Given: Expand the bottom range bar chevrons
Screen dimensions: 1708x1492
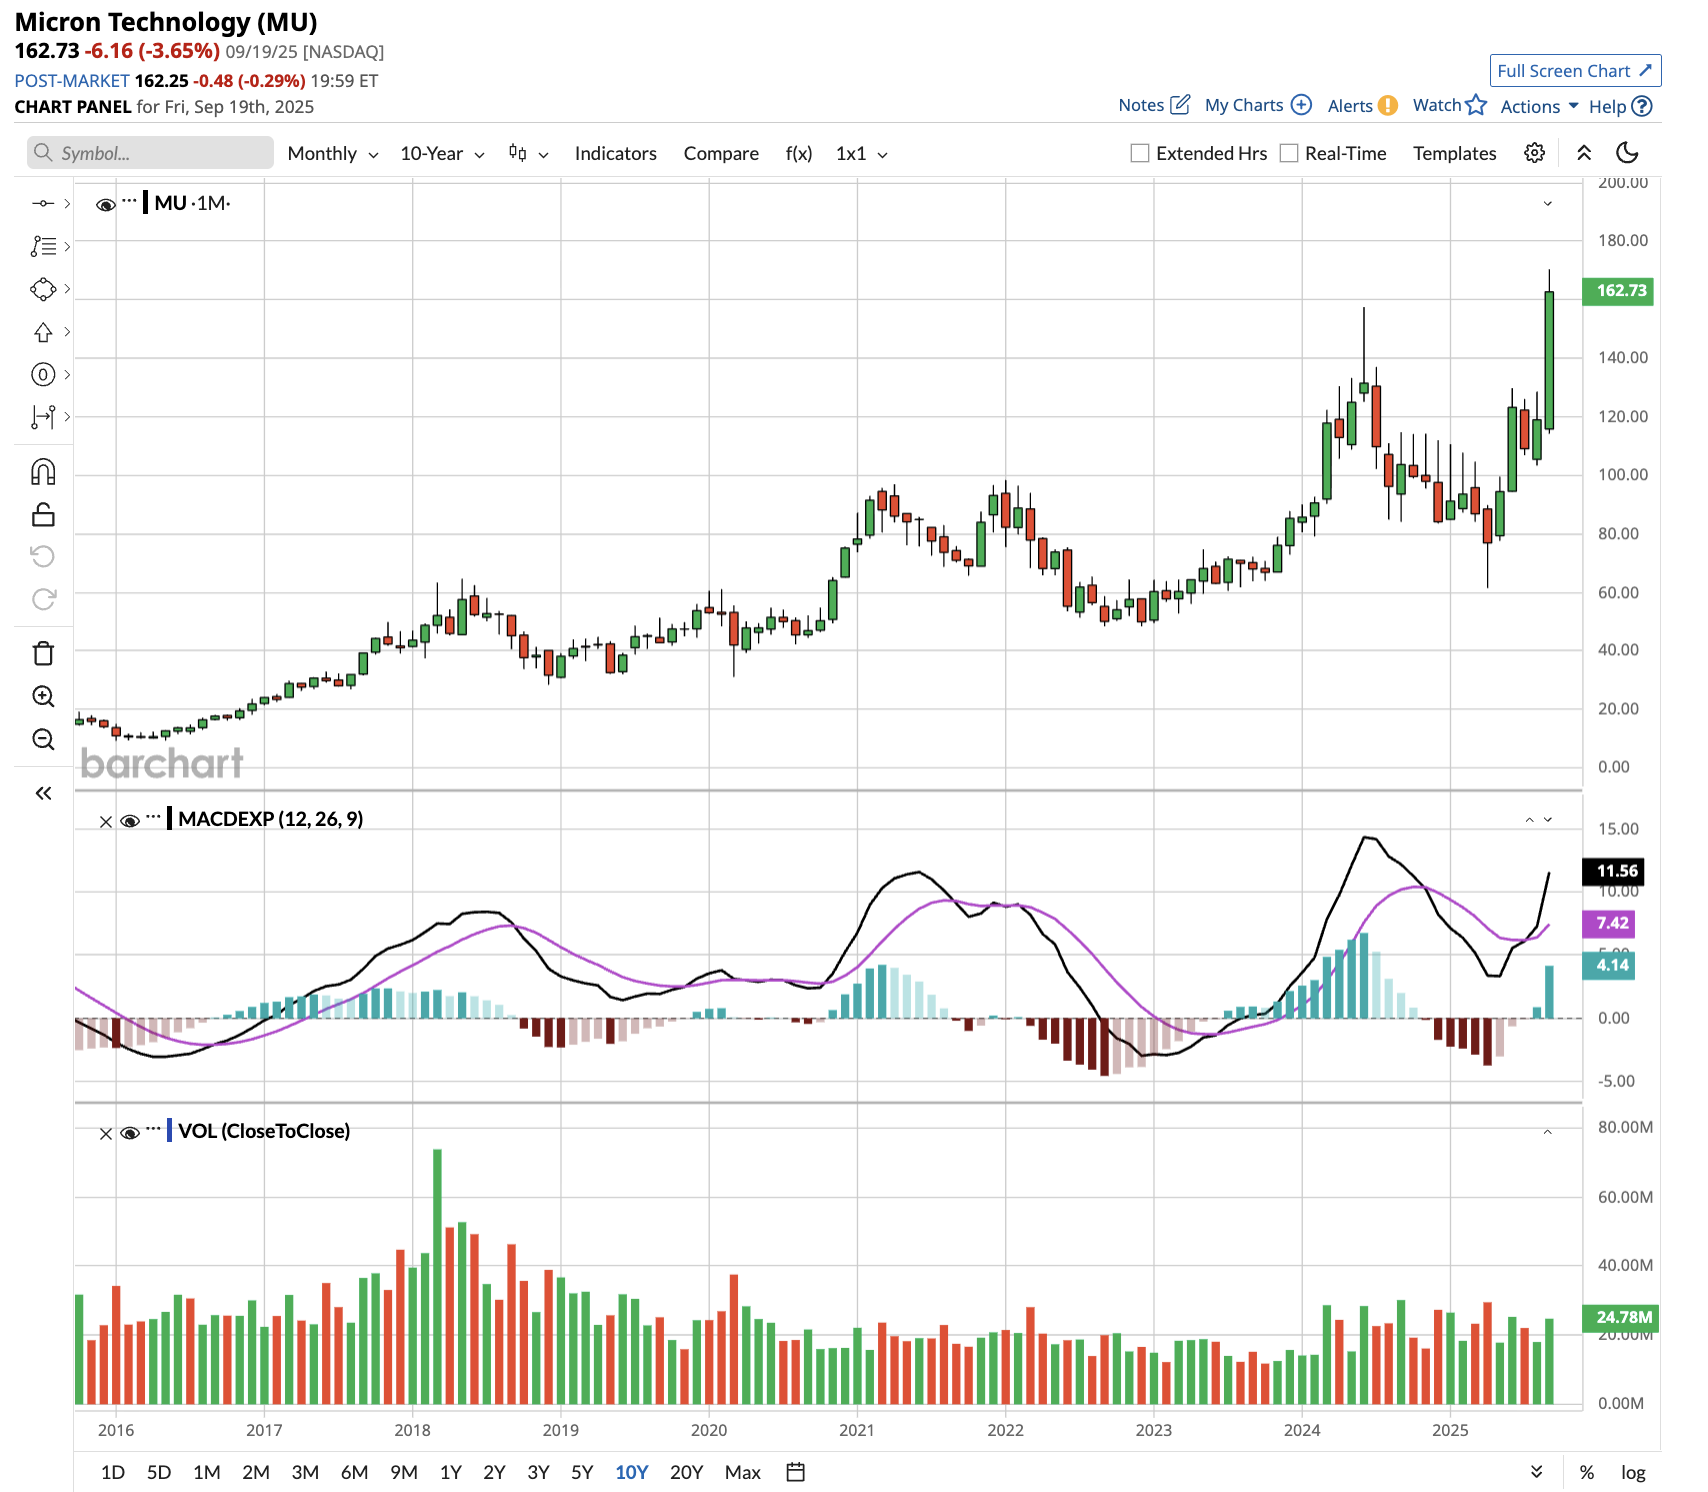Looking at the screenshot, I should (x=1536, y=1471).
